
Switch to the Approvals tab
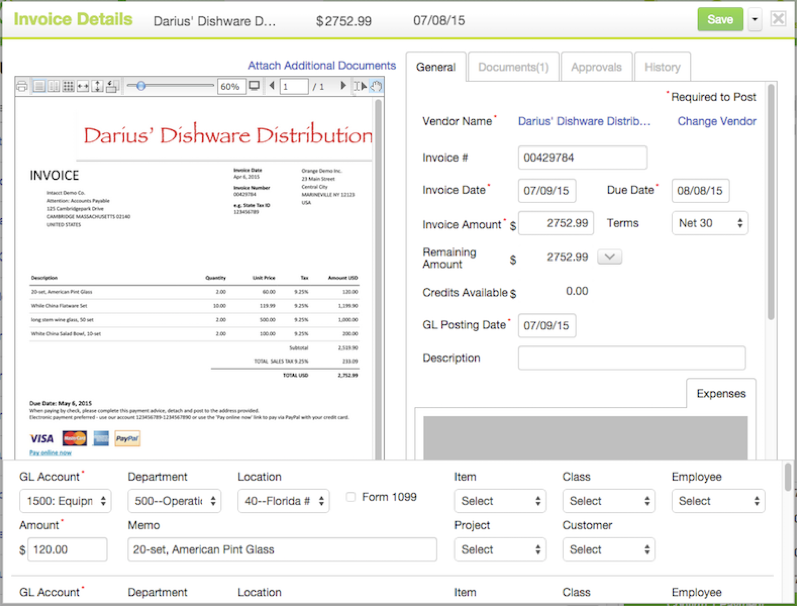pyautogui.click(x=595, y=67)
